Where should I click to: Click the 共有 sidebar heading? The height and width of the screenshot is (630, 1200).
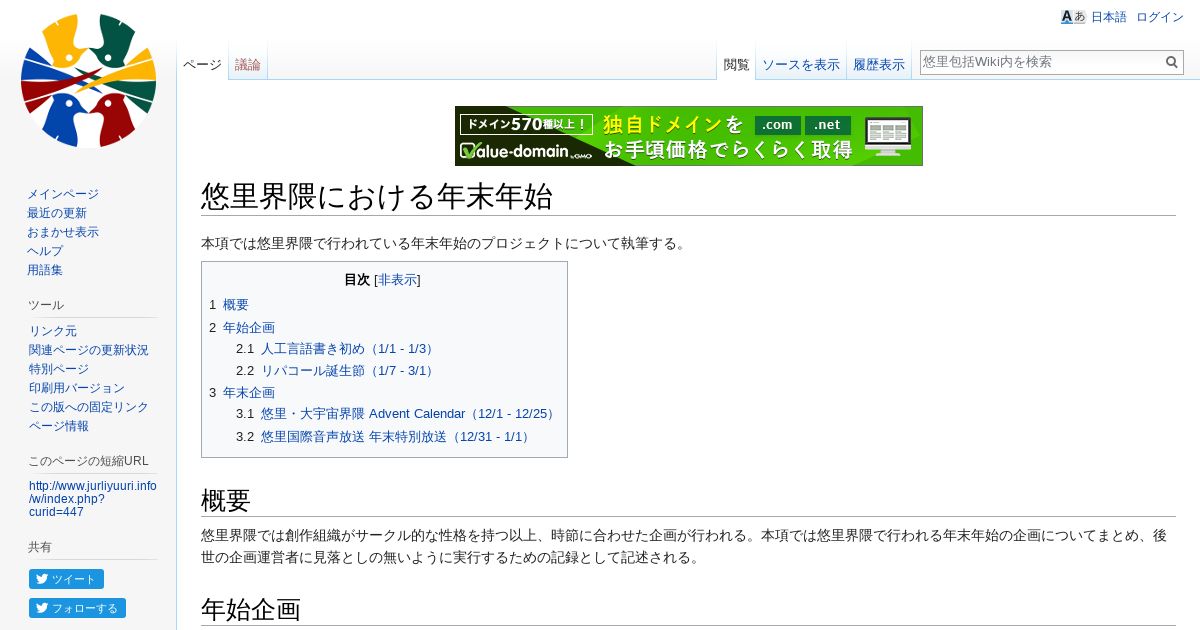(40, 547)
